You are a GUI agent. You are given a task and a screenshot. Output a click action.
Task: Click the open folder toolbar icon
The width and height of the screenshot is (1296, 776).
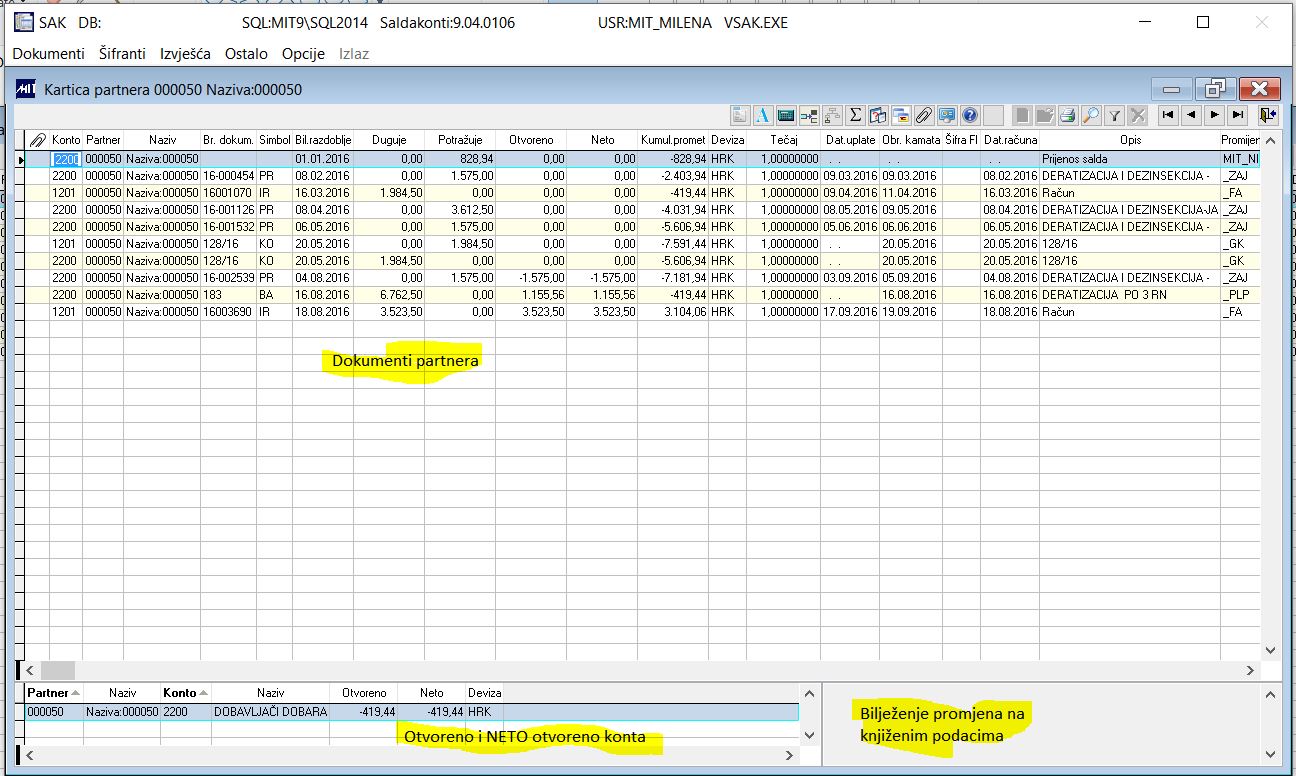tap(1045, 115)
